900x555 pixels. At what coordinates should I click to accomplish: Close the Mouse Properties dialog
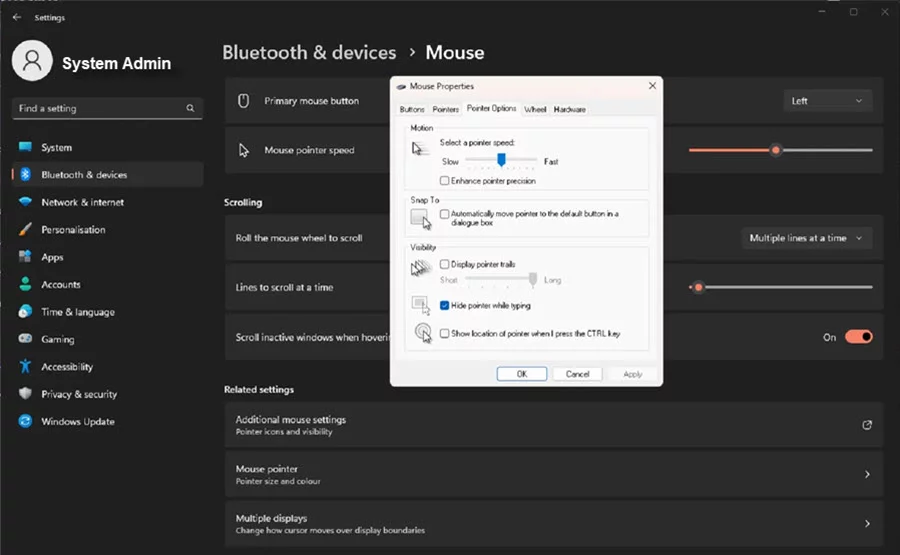652,86
